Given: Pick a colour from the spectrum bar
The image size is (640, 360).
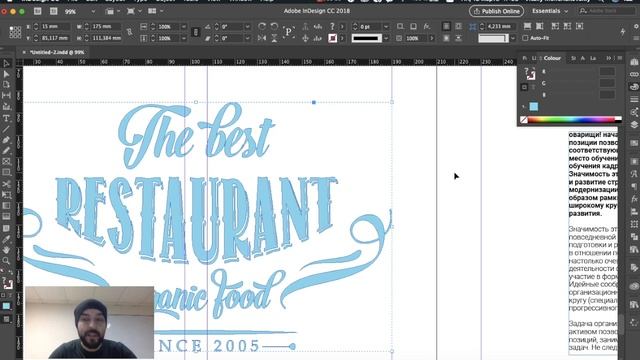Looking at the screenshot, I should tap(571, 120).
